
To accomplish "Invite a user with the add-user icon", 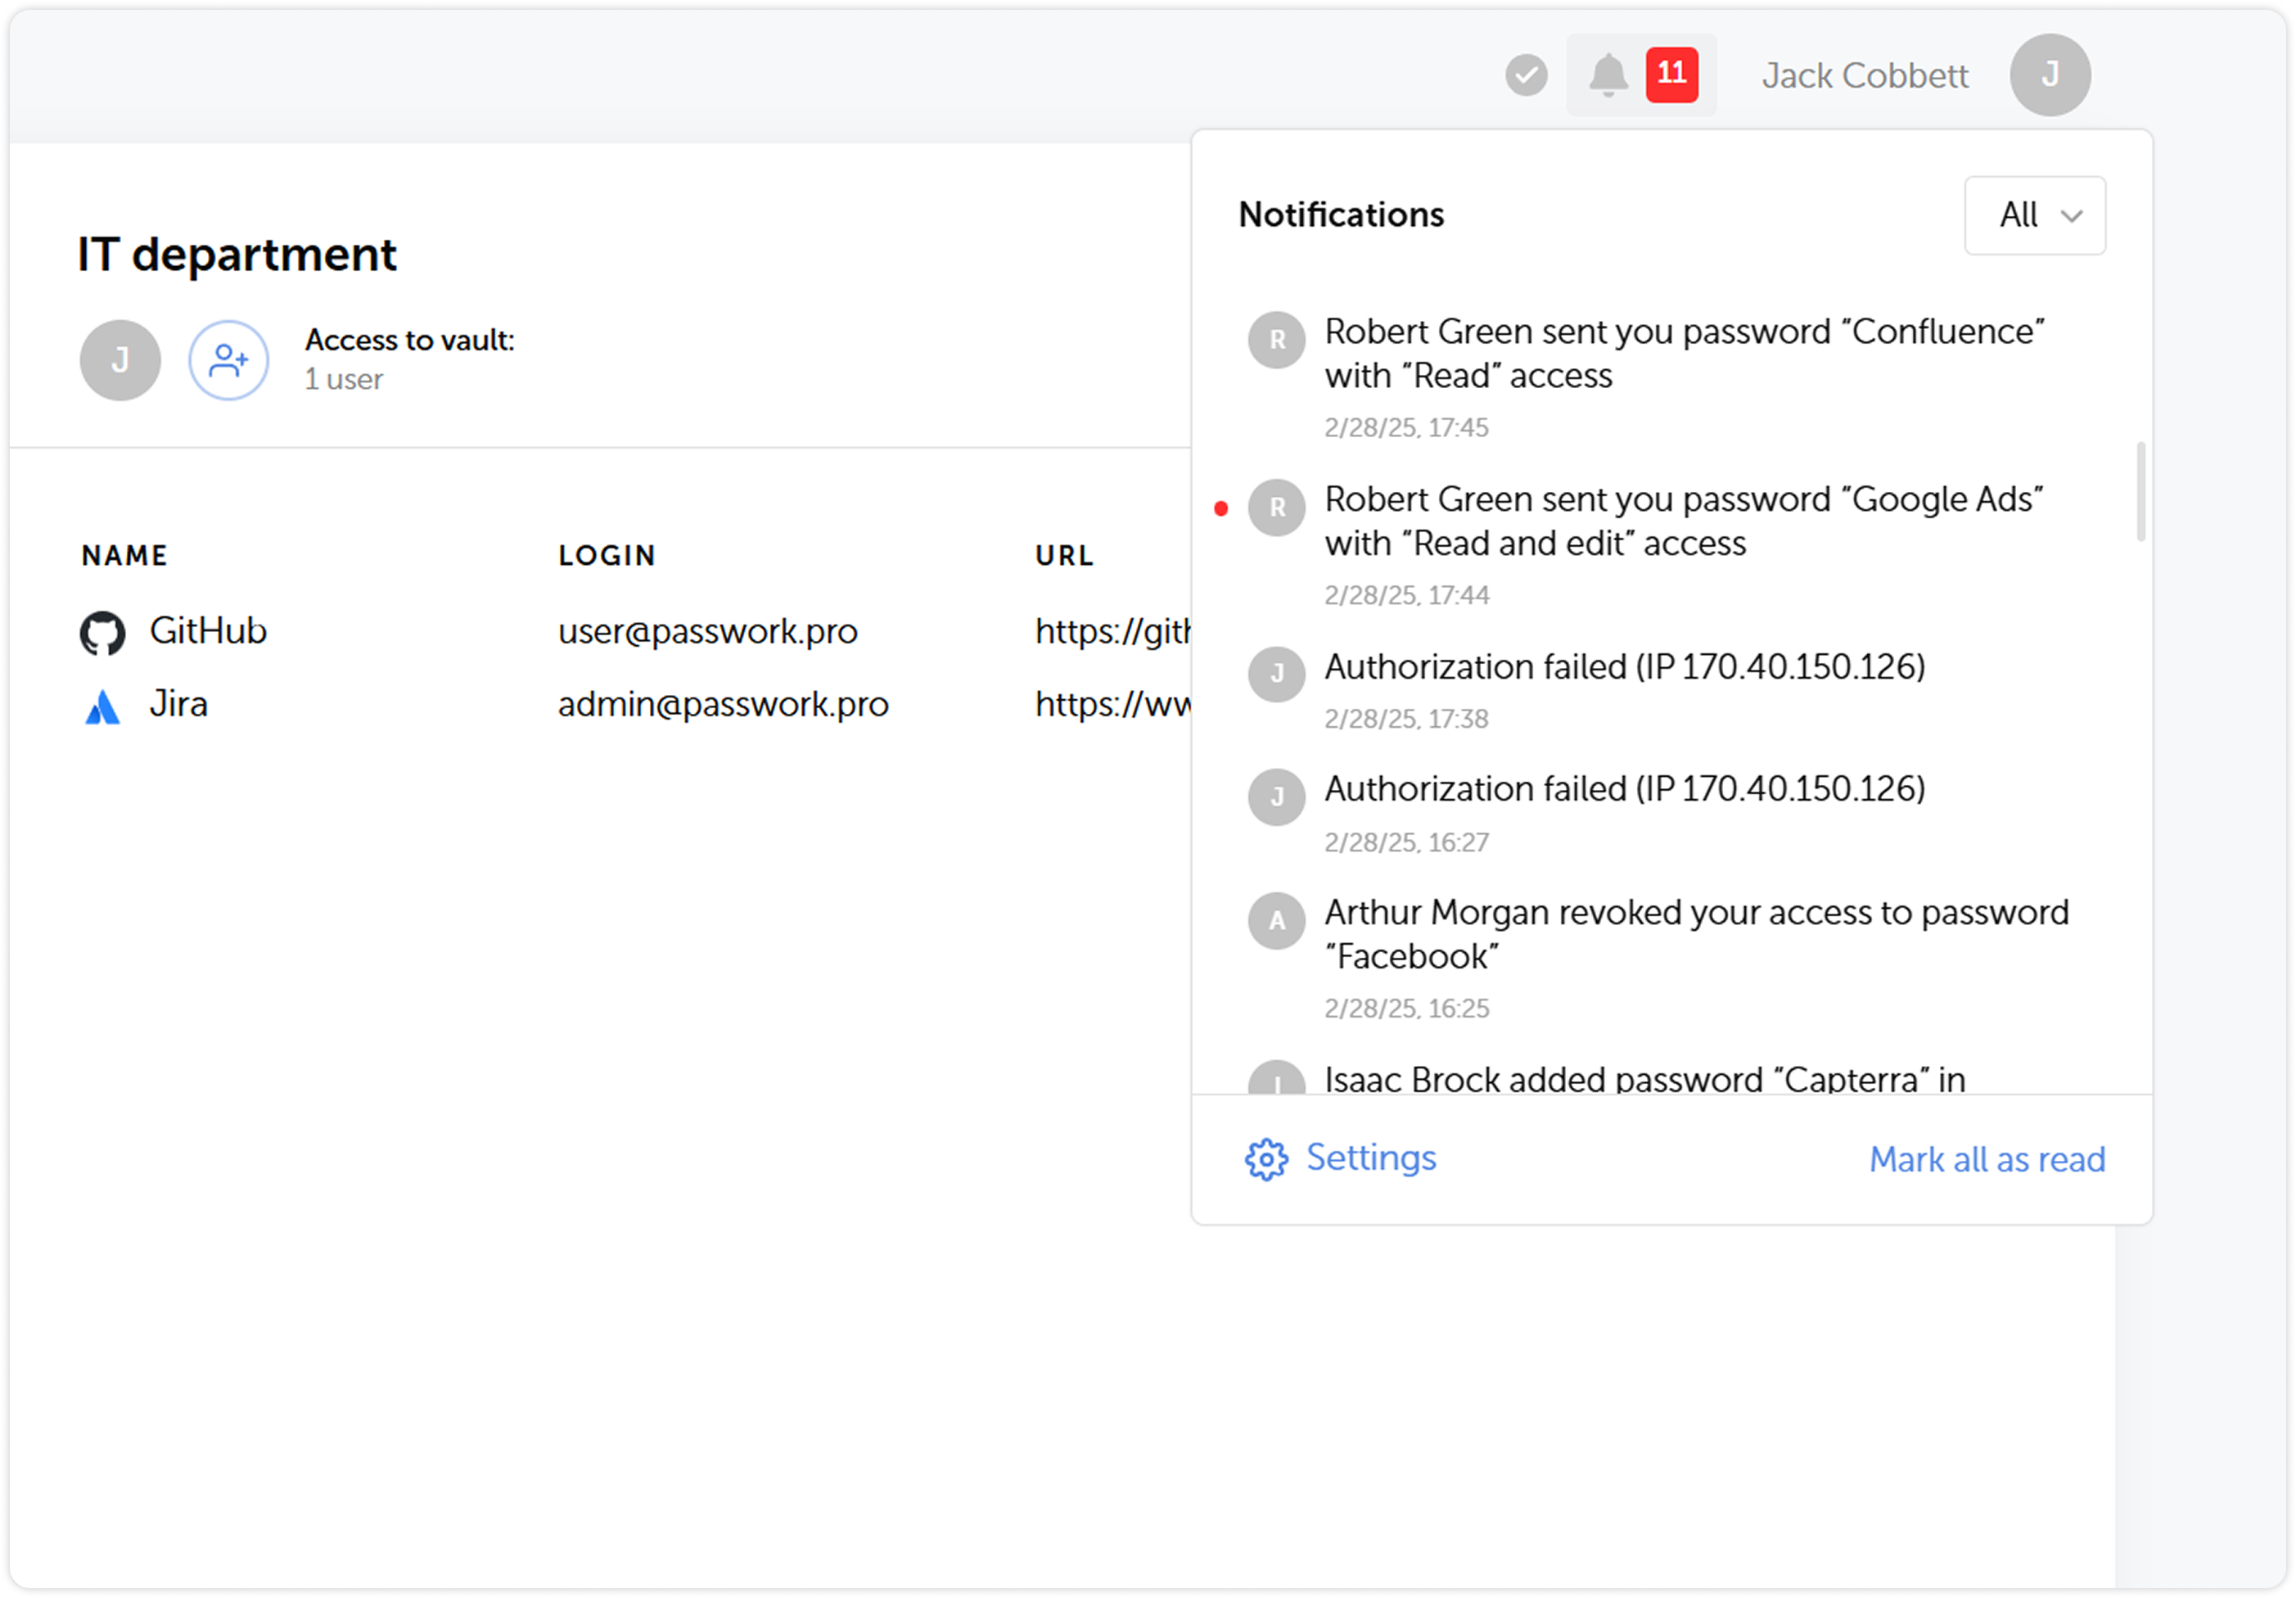I will (x=228, y=360).
